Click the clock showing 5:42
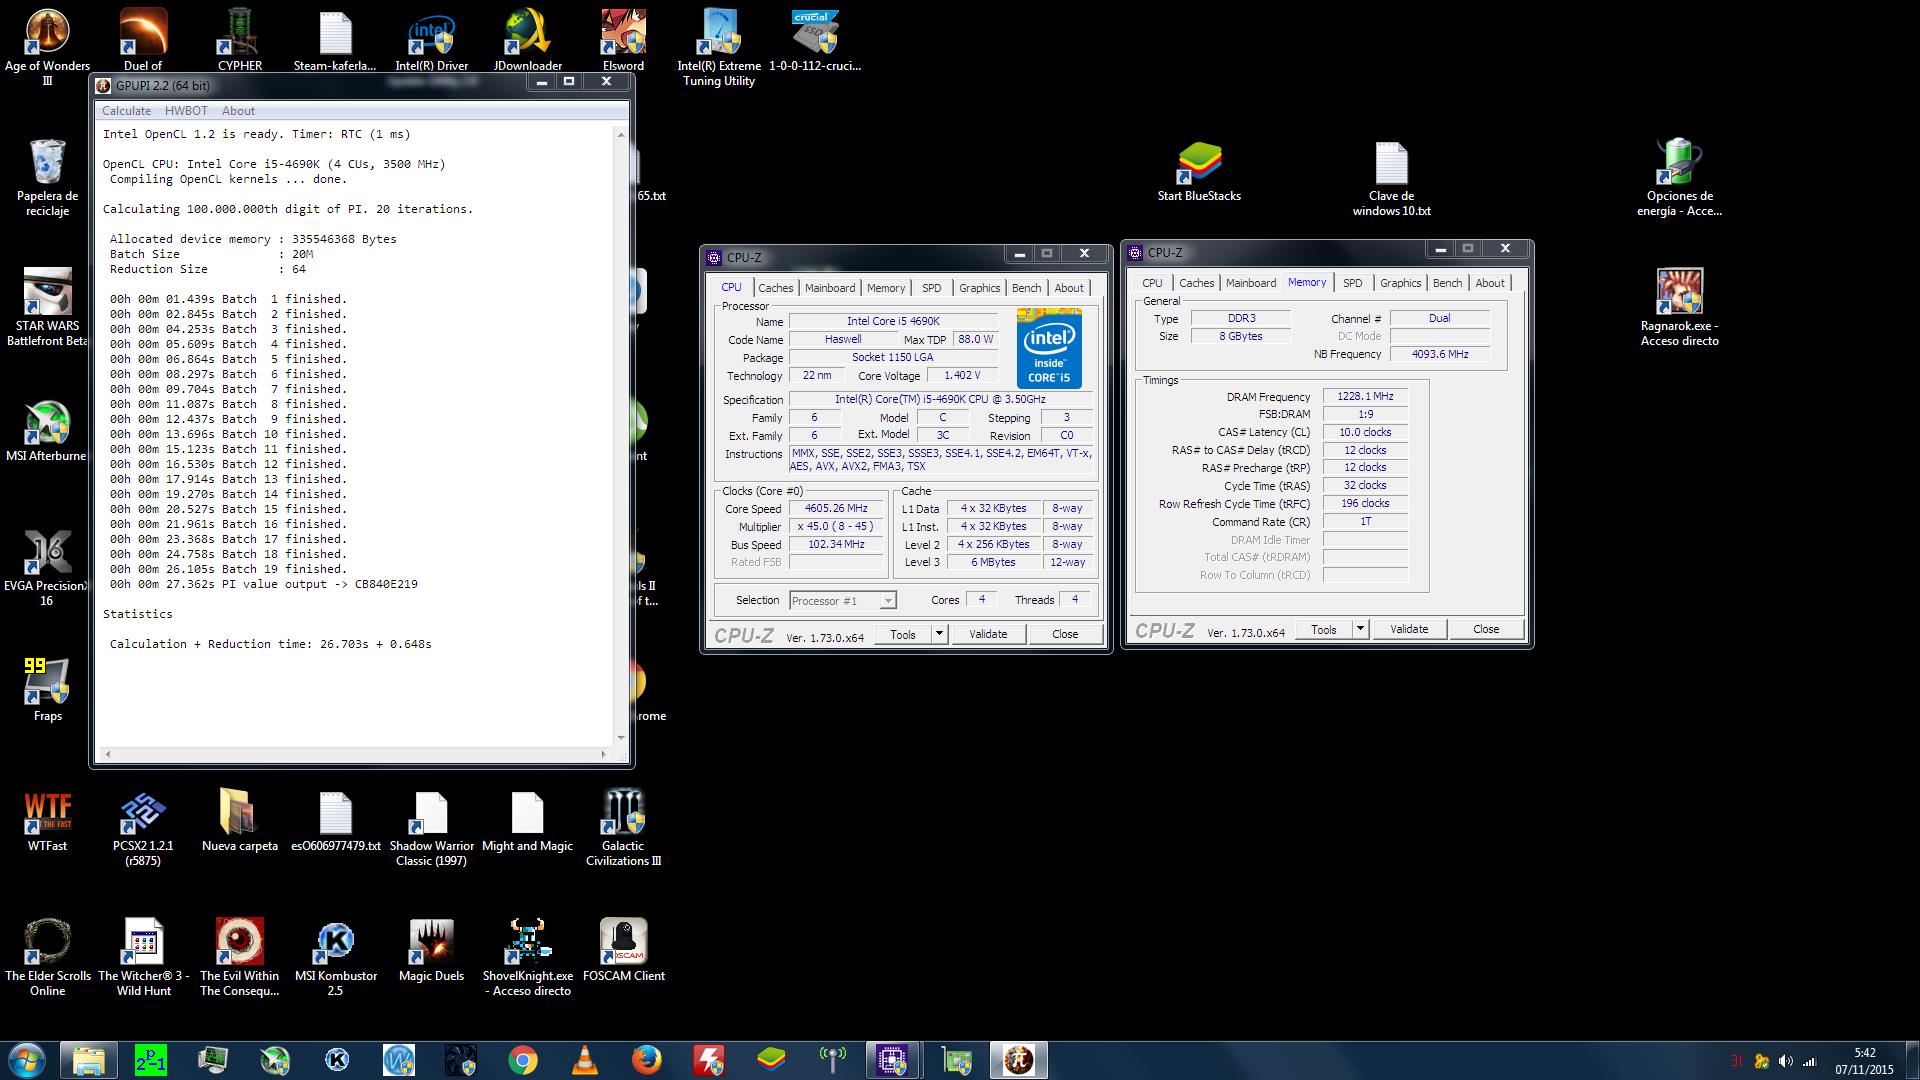Image resolution: width=1920 pixels, height=1080 pixels. pos(1864,1053)
